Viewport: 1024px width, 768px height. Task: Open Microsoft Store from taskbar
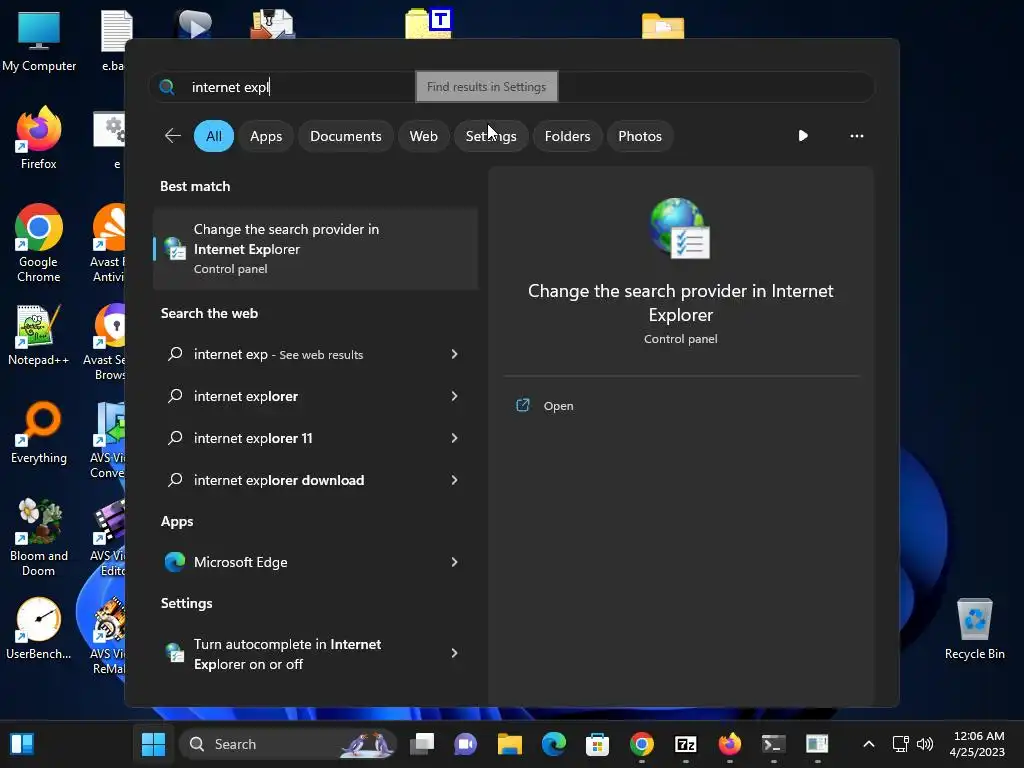click(597, 744)
